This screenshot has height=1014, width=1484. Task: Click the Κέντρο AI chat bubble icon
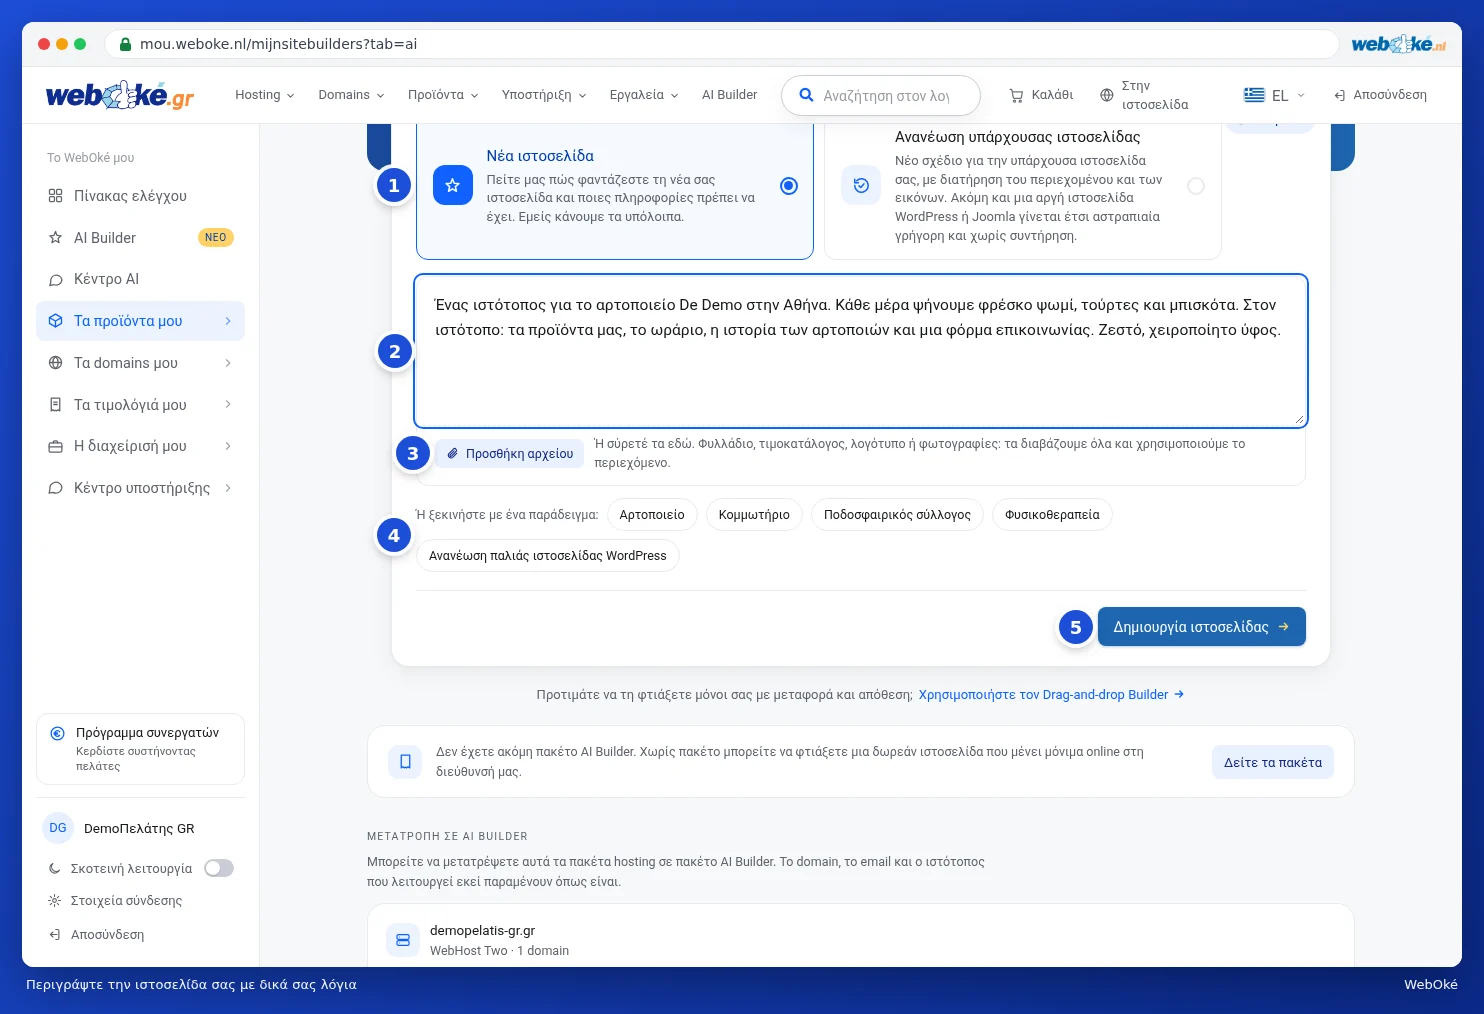(56, 279)
